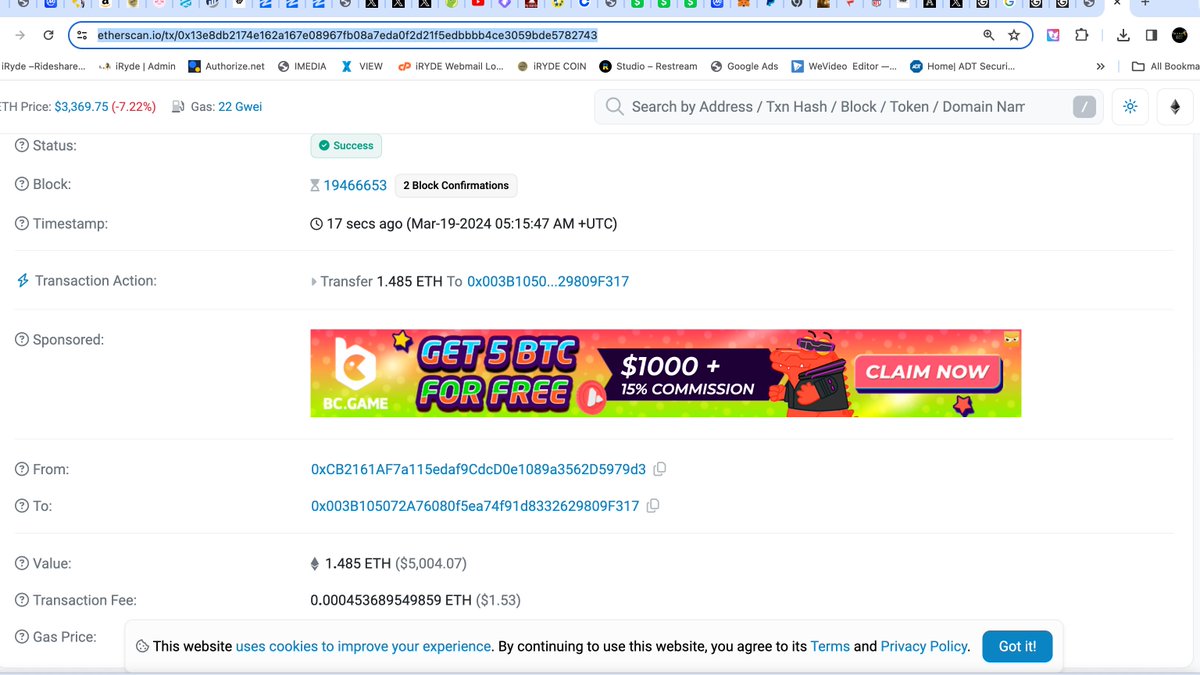Open iRyde | Admin bookmark
1200x675 pixels.
(x=138, y=67)
